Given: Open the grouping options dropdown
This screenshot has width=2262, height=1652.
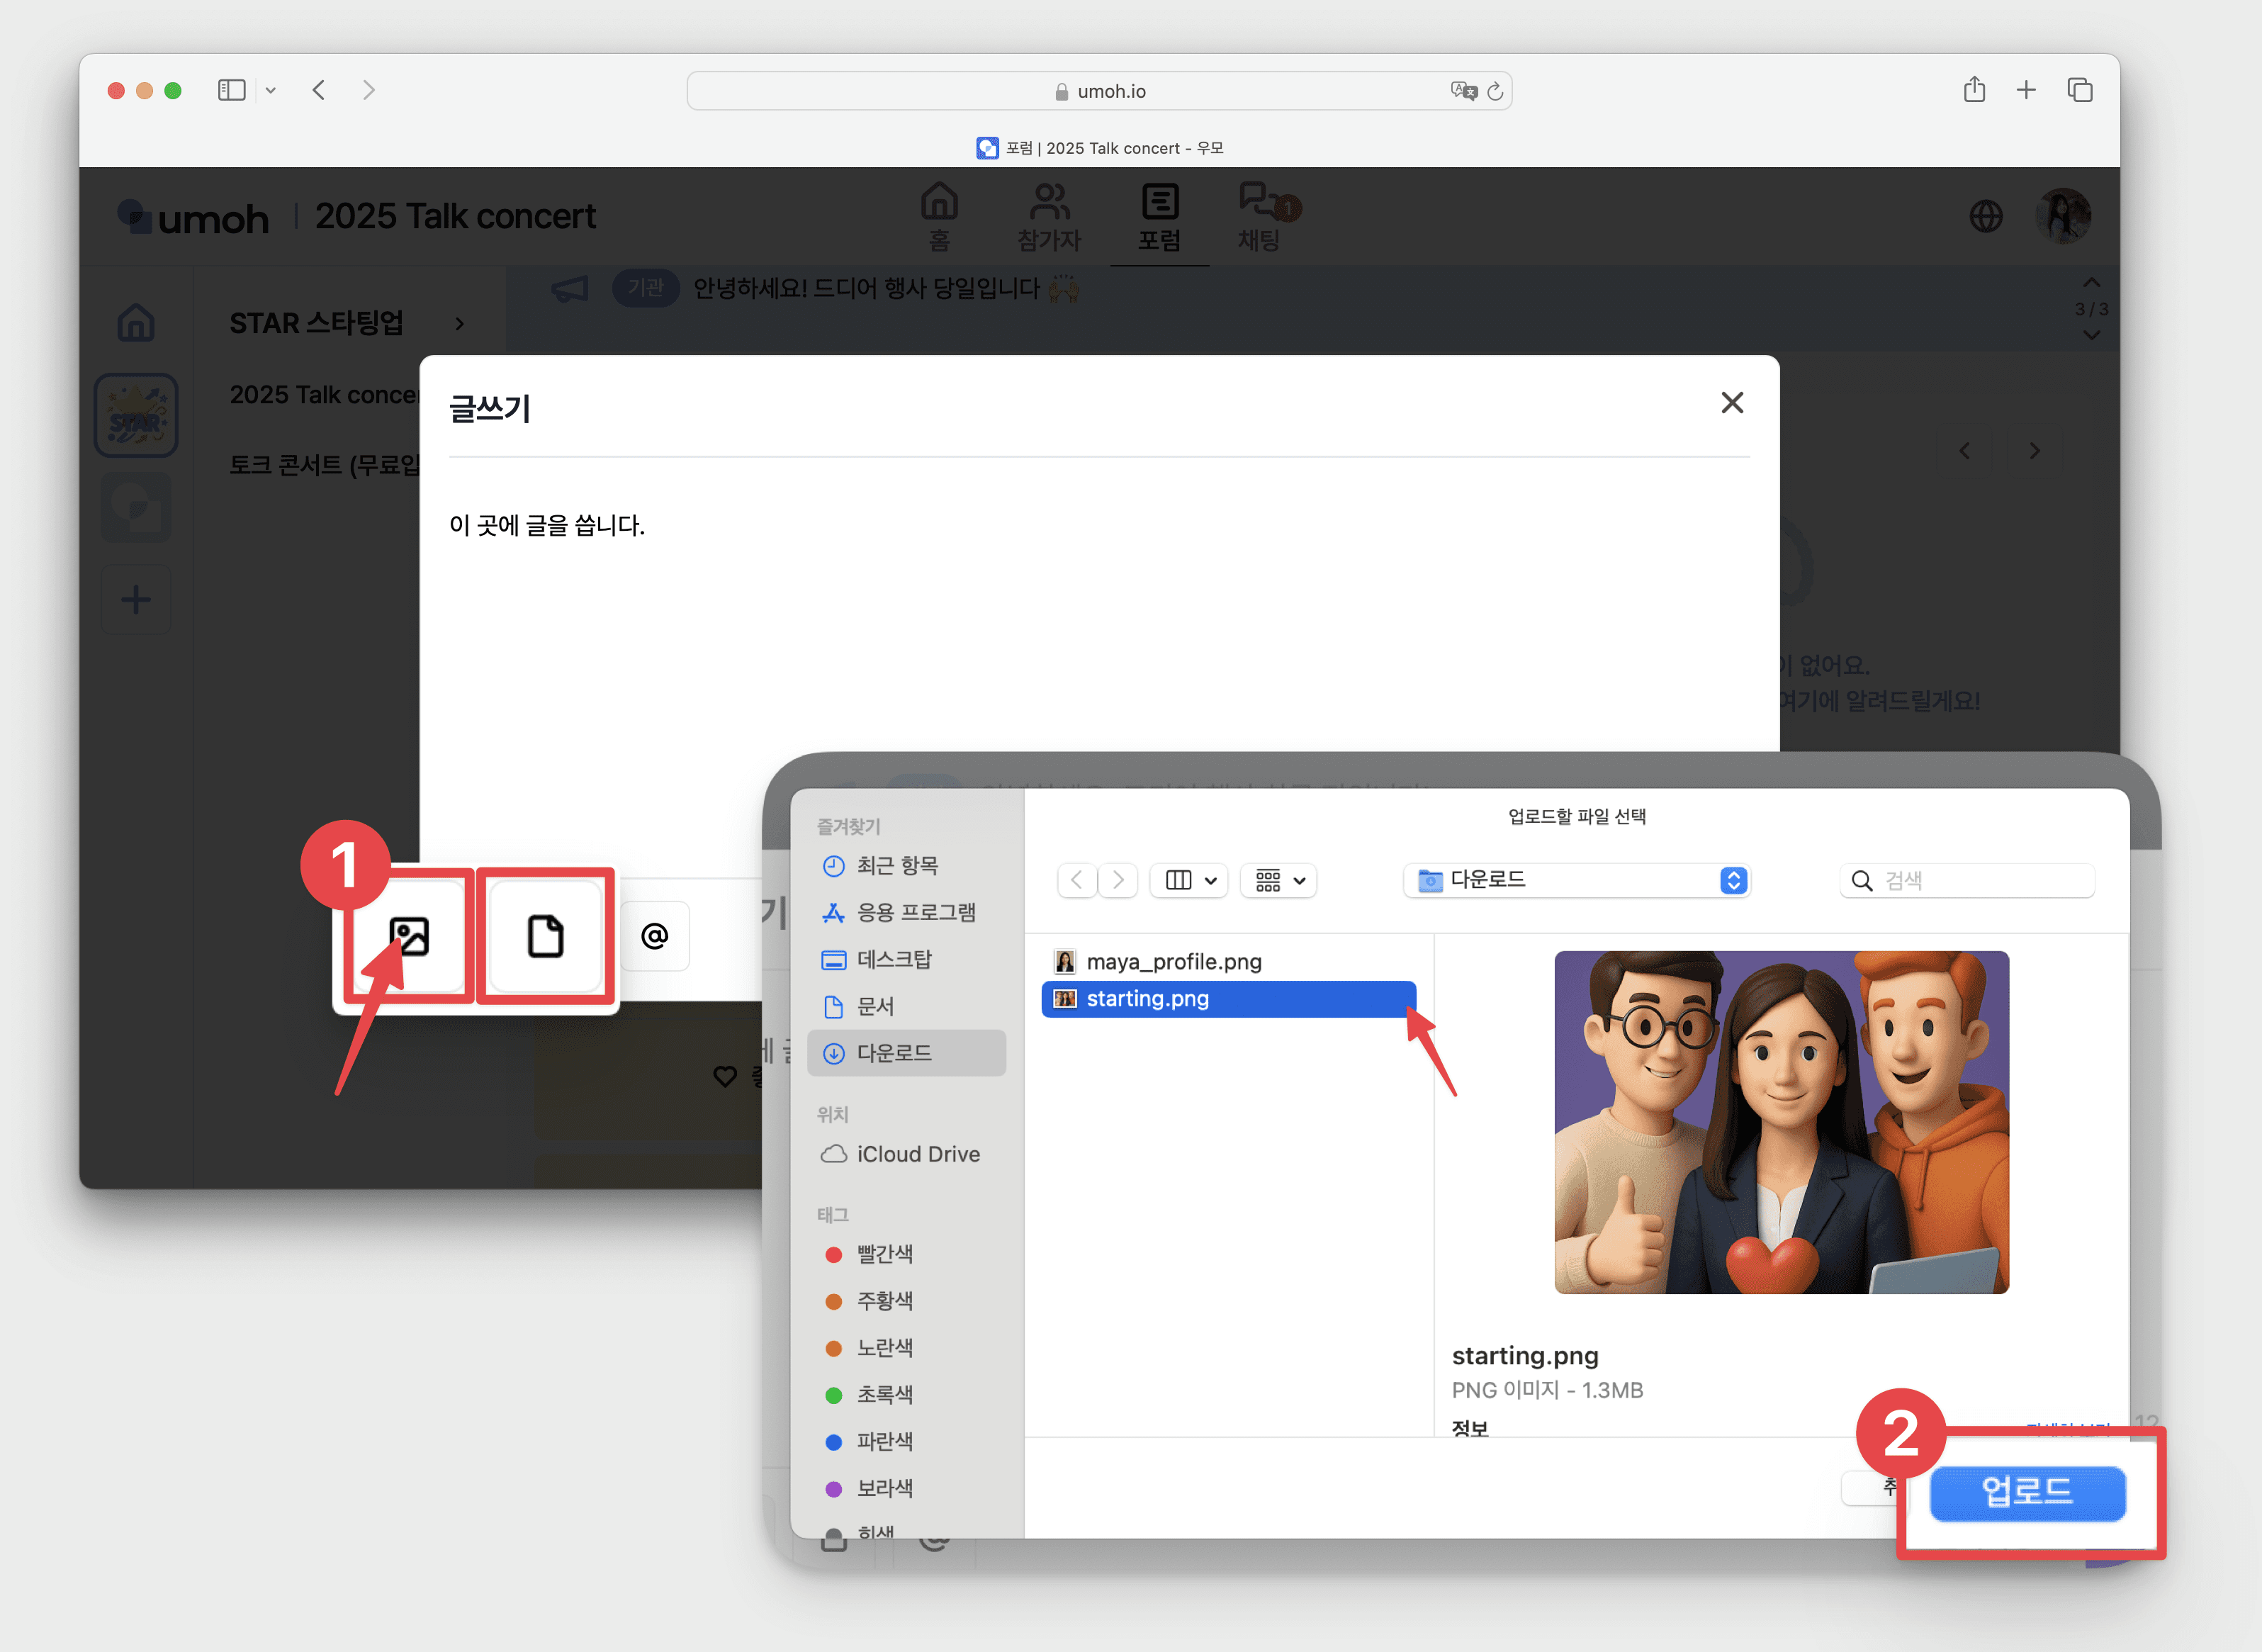Looking at the screenshot, I should click(1279, 880).
